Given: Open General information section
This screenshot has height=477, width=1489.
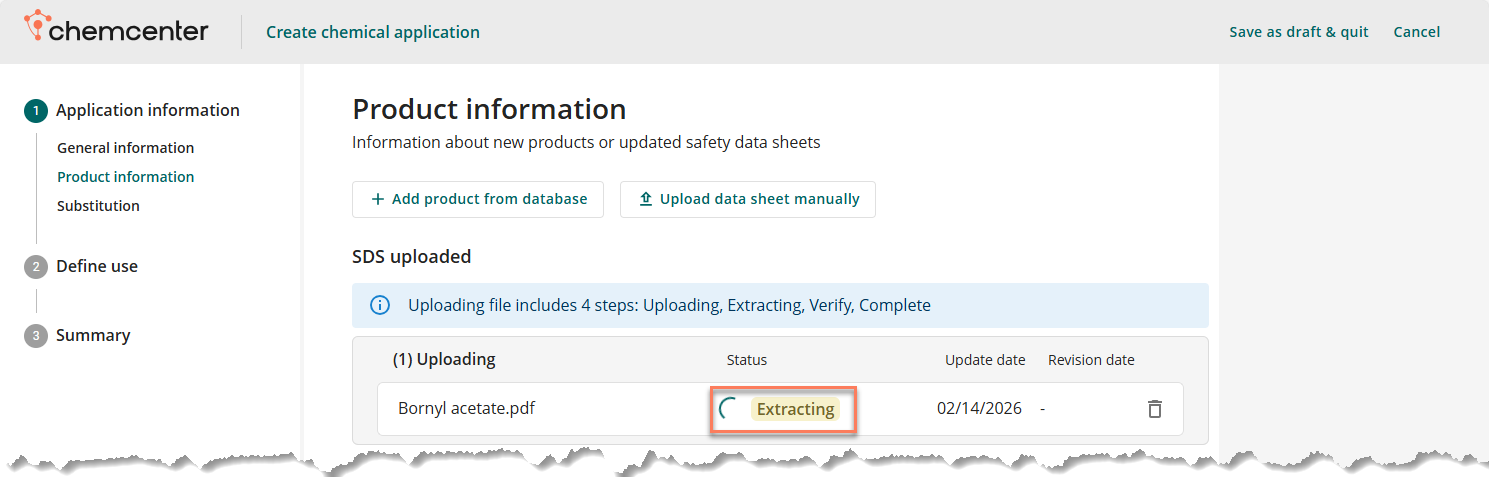Looking at the screenshot, I should pyautogui.click(x=125, y=148).
